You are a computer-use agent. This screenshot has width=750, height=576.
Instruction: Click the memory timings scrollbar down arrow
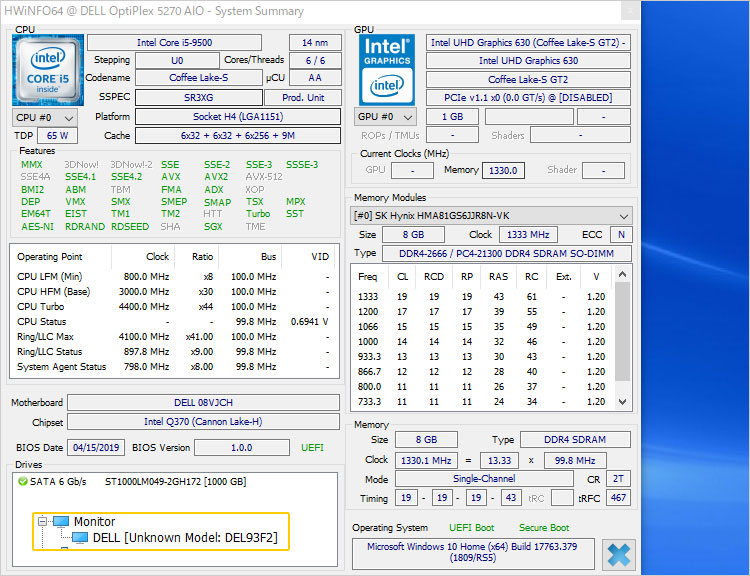pos(622,402)
